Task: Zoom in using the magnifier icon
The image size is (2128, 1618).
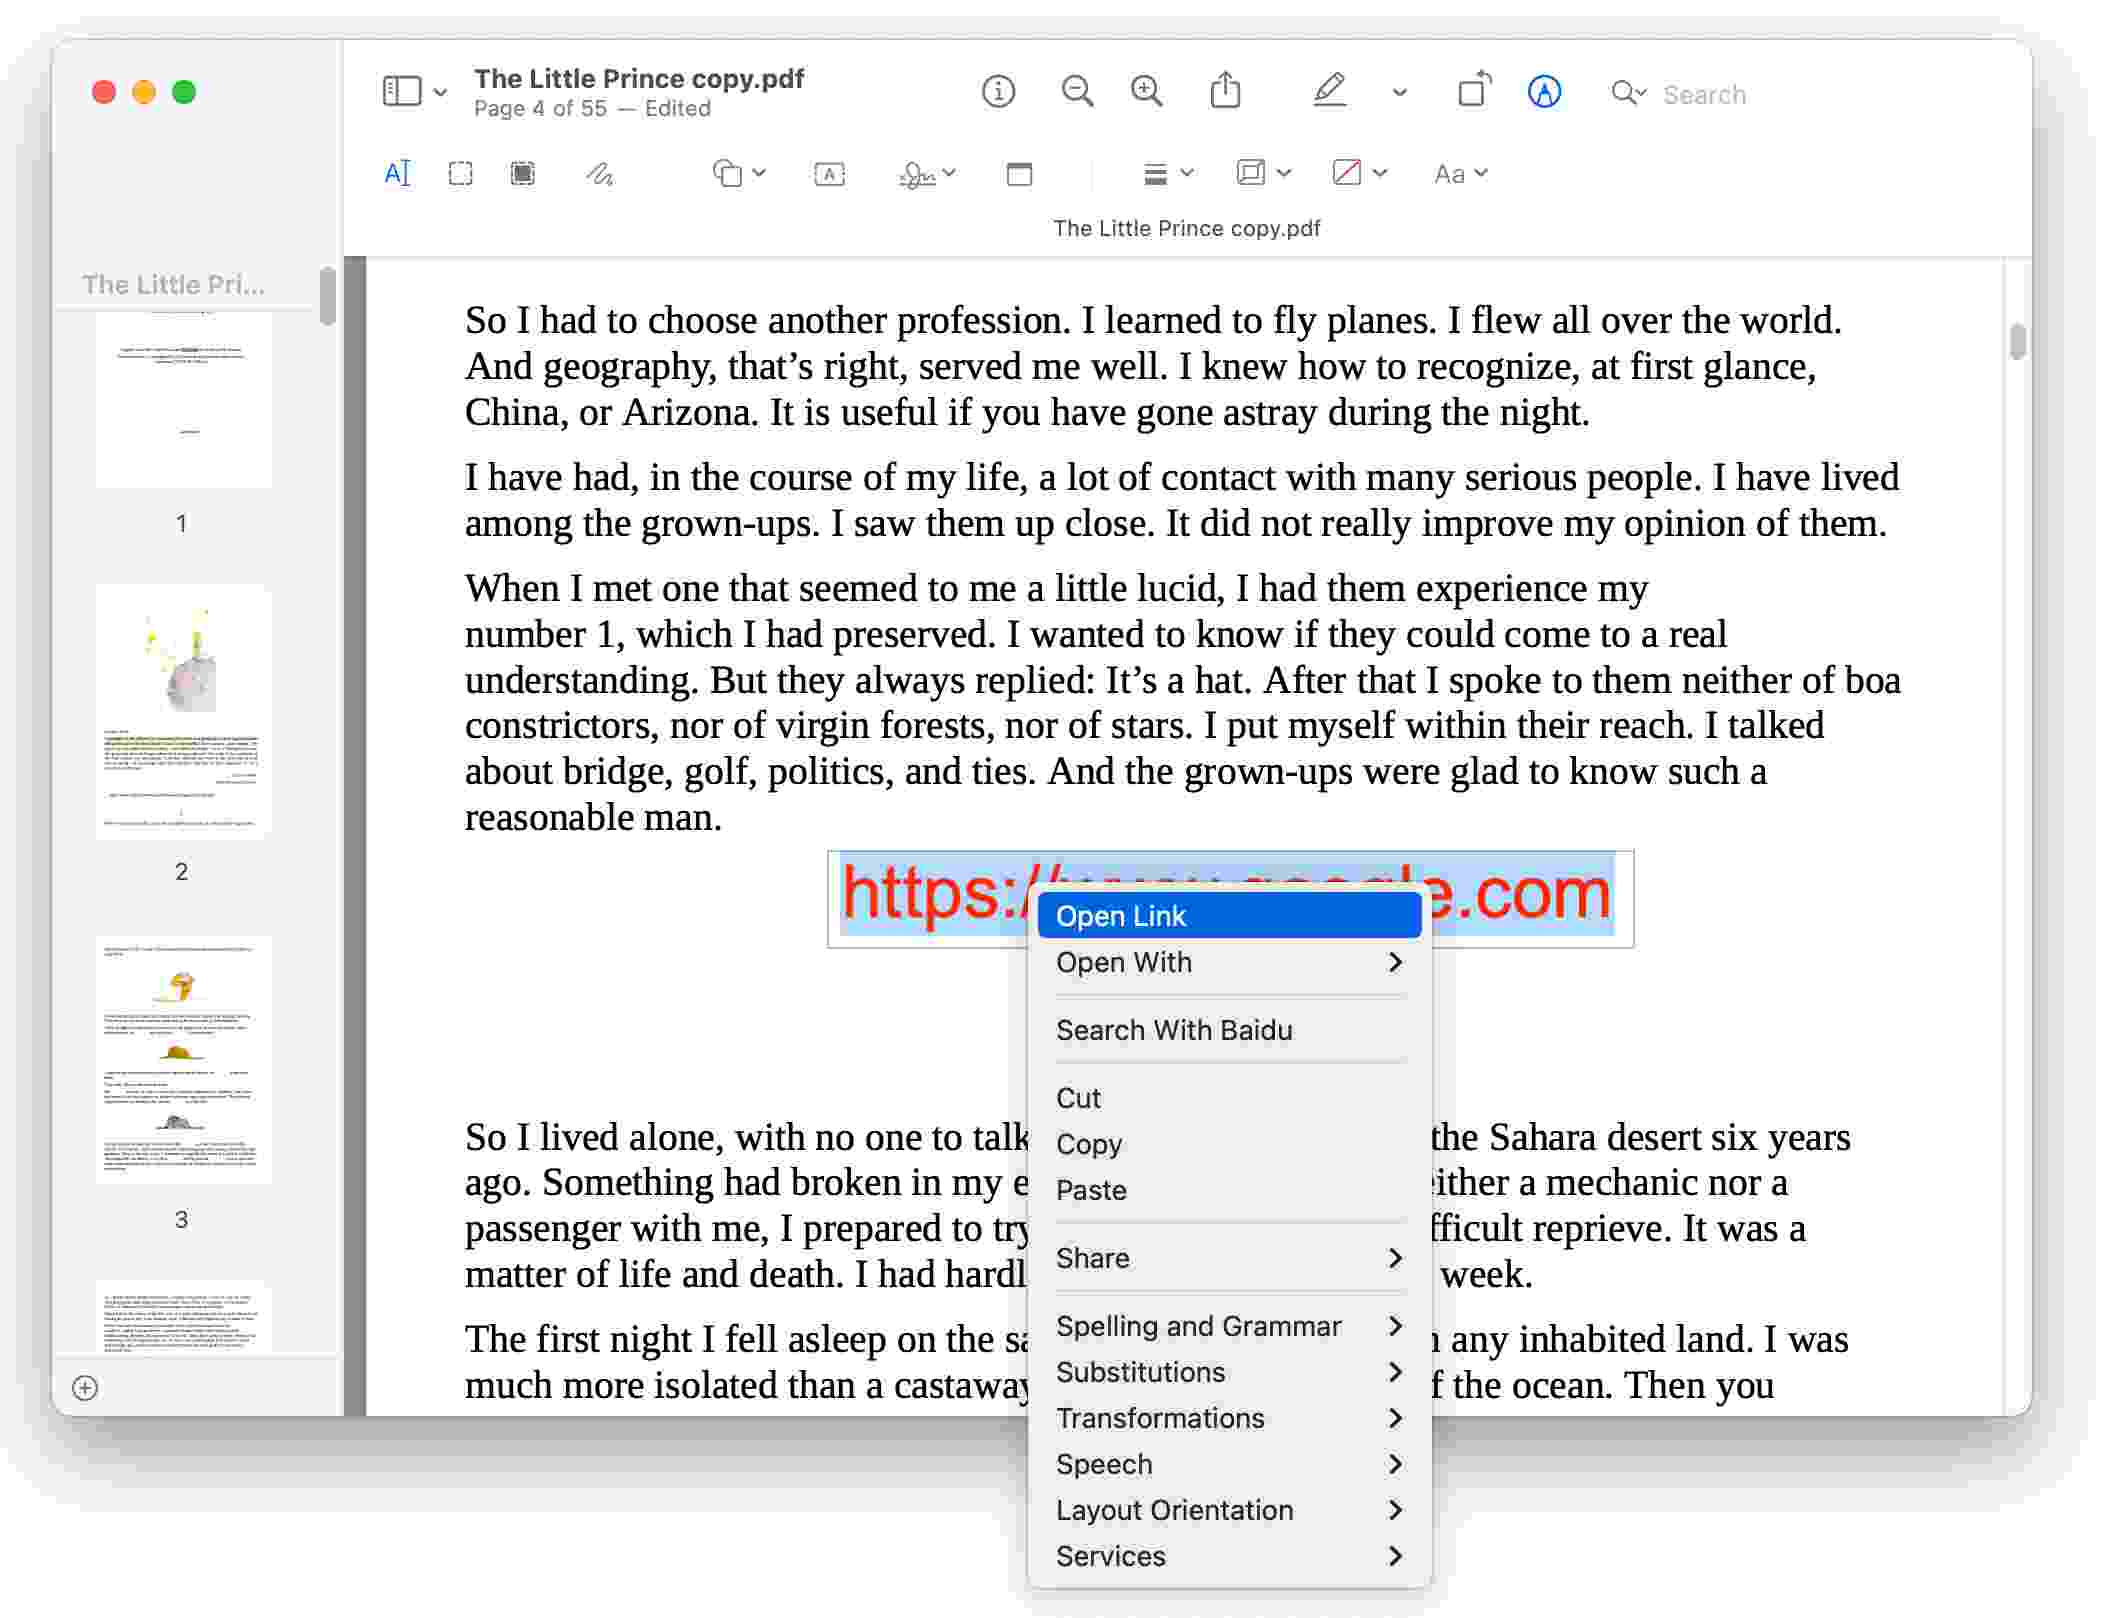Action: pyautogui.click(x=1147, y=91)
